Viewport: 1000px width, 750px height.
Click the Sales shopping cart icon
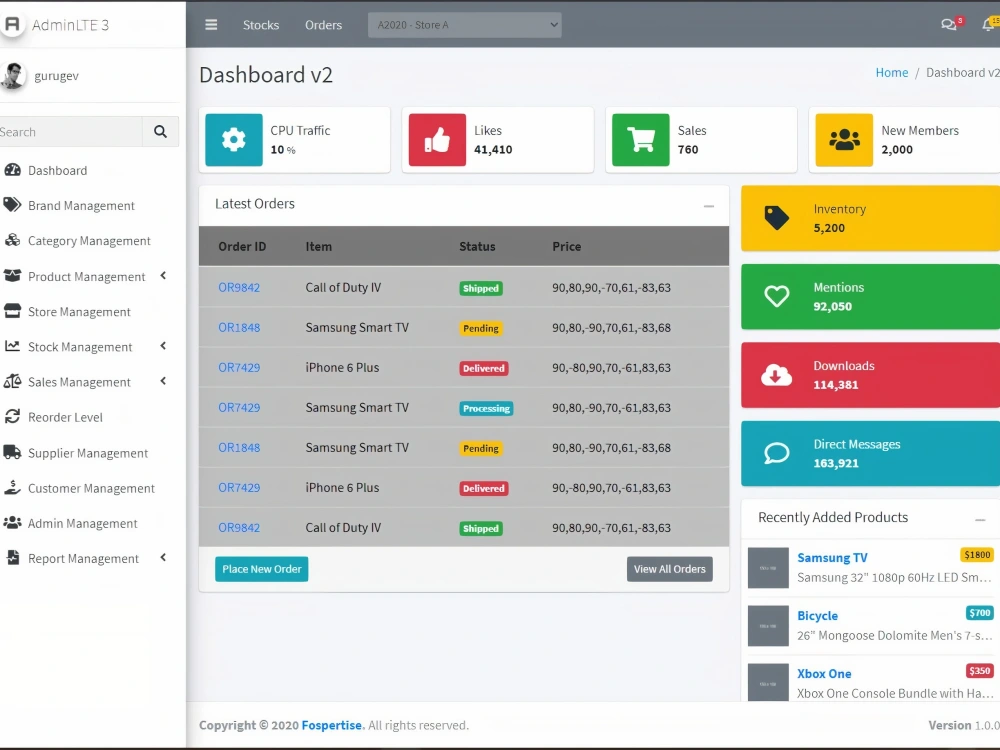(x=639, y=140)
